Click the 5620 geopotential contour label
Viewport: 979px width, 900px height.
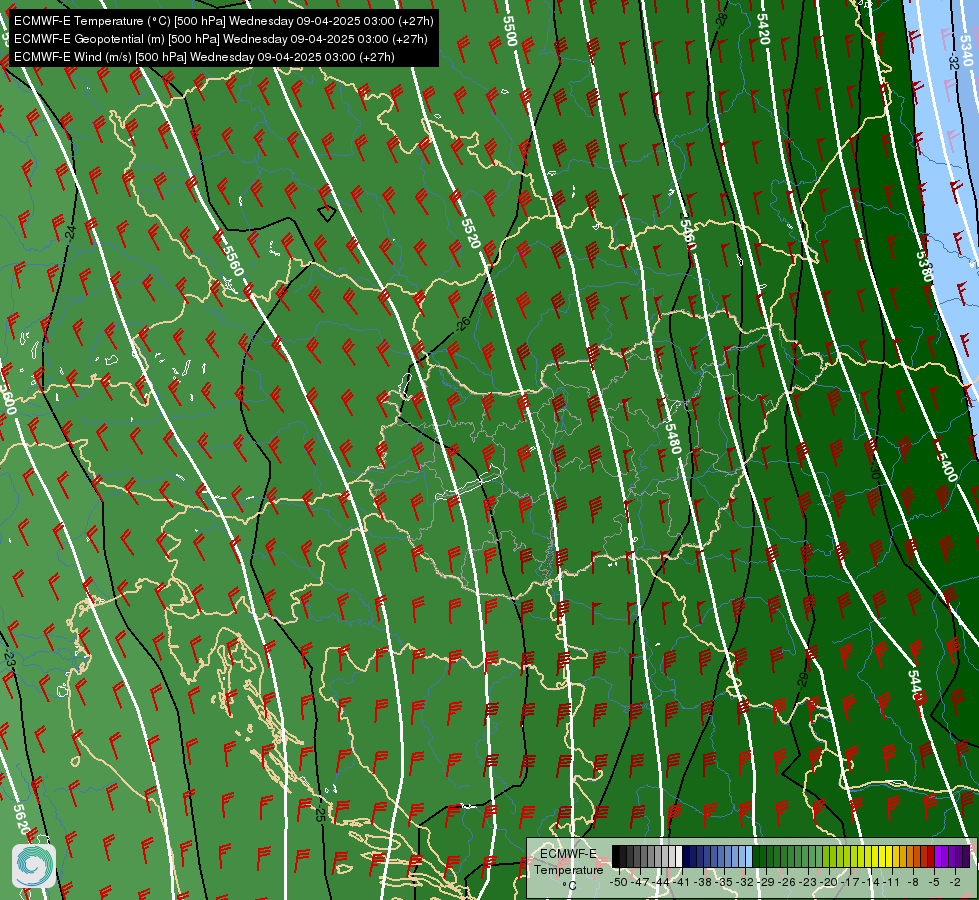21,819
